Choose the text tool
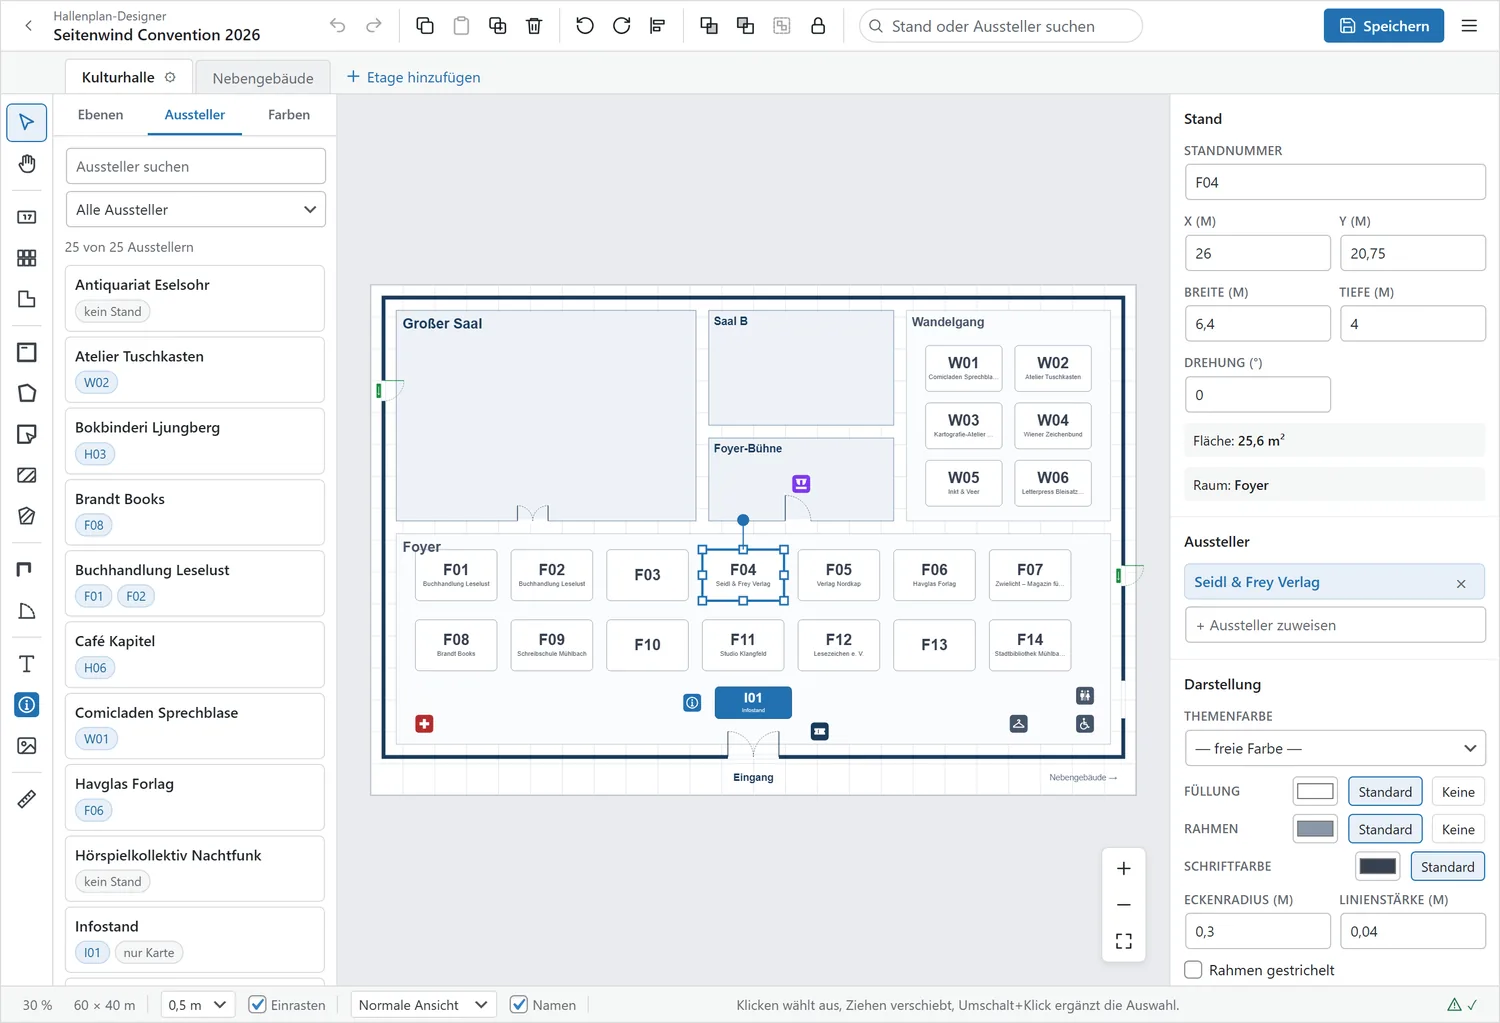Viewport: 1500px width, 1023px height. [x=27, y=664]
